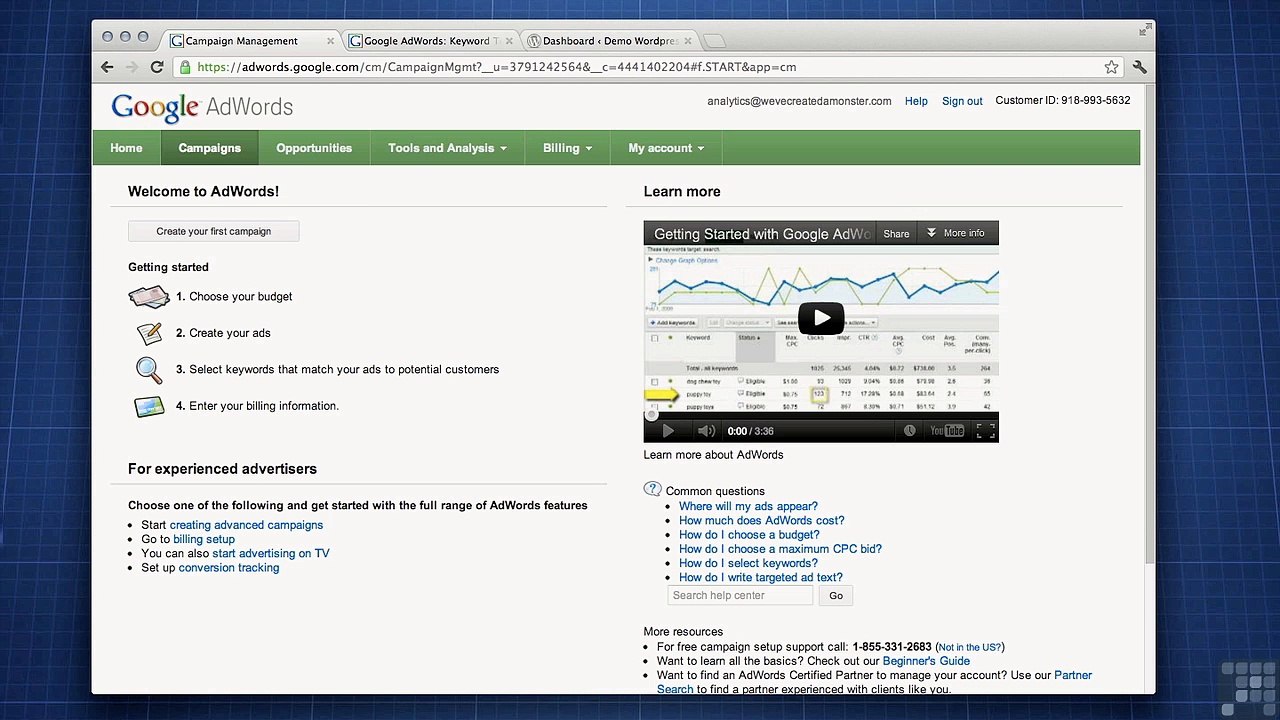
Task: Play the Getting Started video
Action: (x=821, y=318)
